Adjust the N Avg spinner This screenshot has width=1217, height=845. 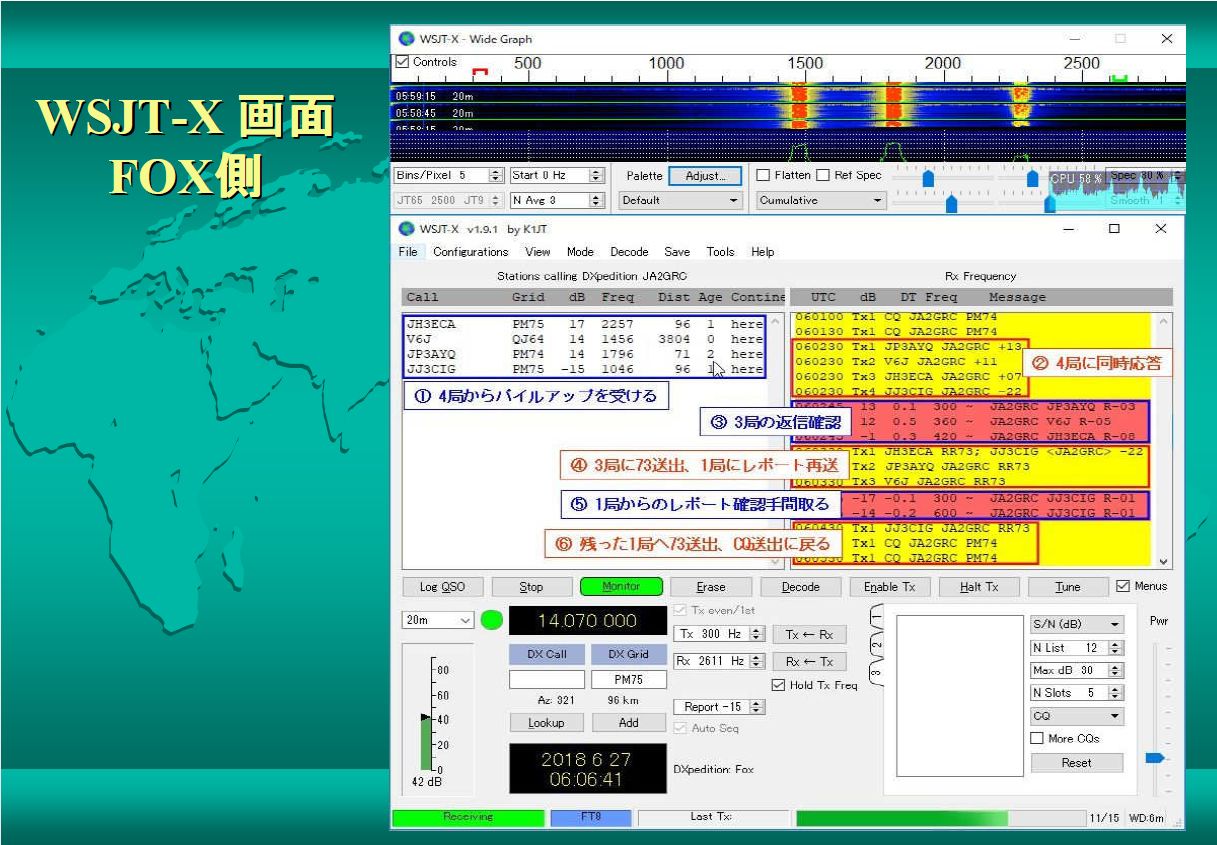coord(597,199)
